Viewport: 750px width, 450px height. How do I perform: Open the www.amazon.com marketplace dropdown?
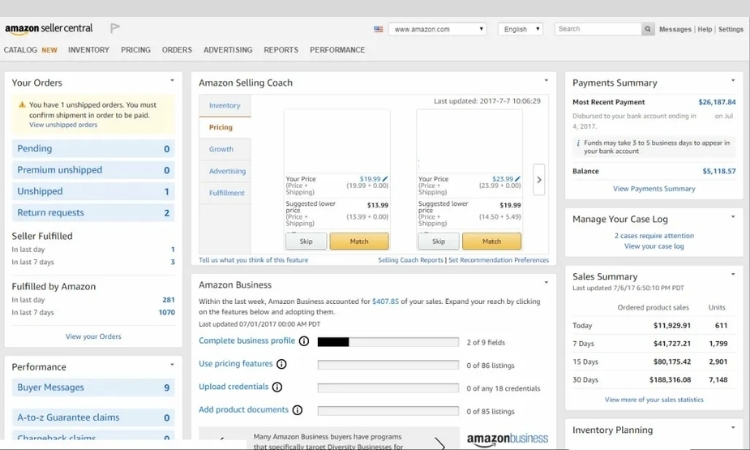pos(438,29)
